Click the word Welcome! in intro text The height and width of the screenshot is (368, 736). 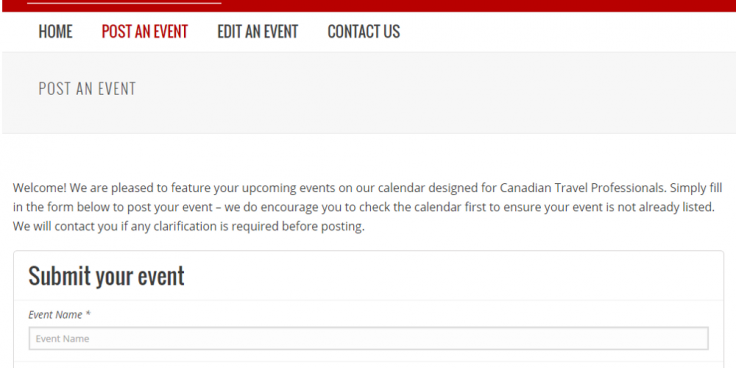(x=40, y=188)
